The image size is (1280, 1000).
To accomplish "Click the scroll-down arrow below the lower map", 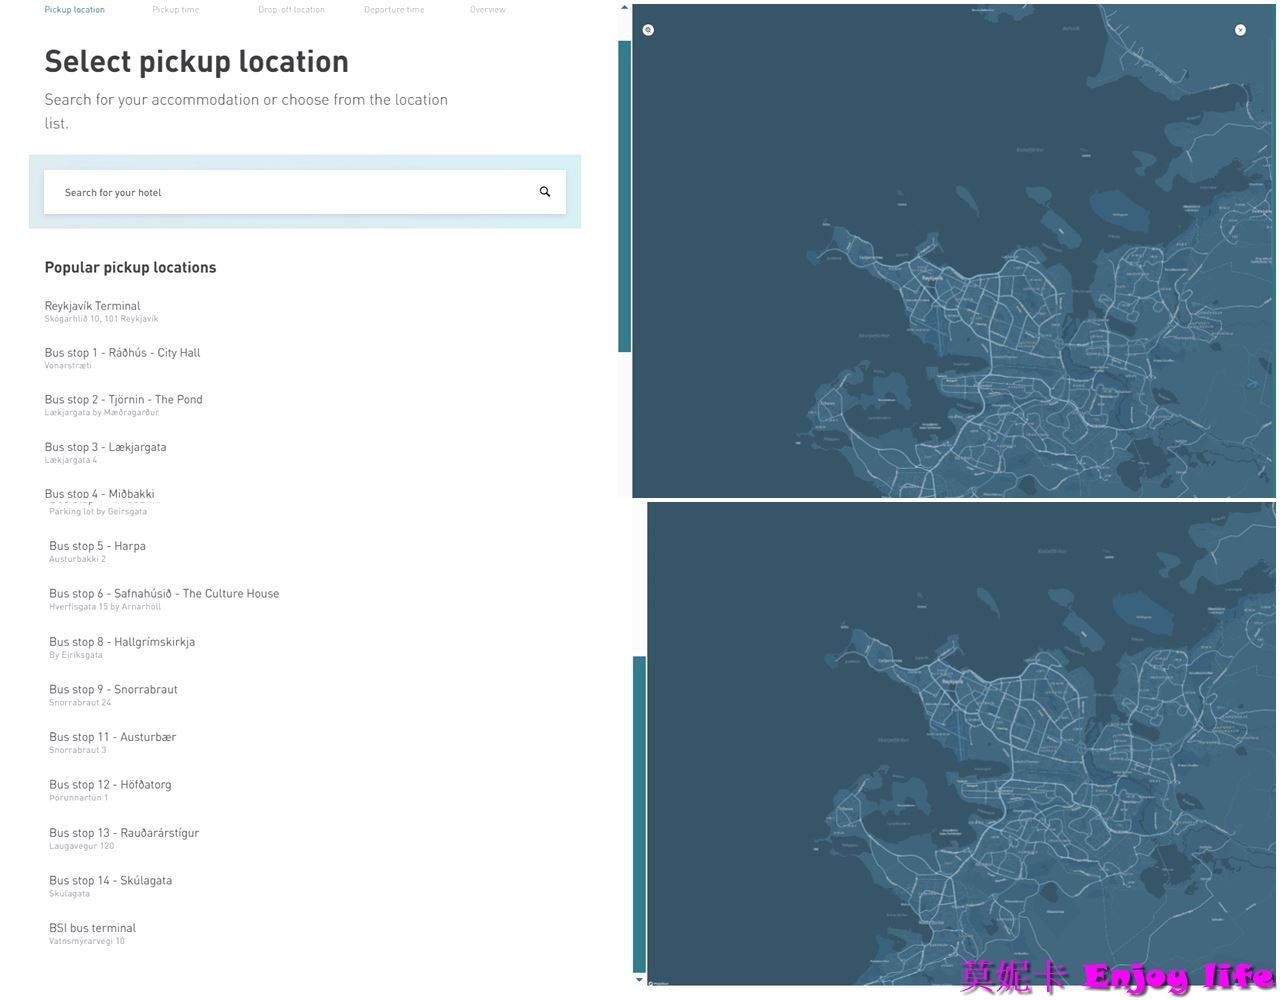I will click(x=640, y=980).
